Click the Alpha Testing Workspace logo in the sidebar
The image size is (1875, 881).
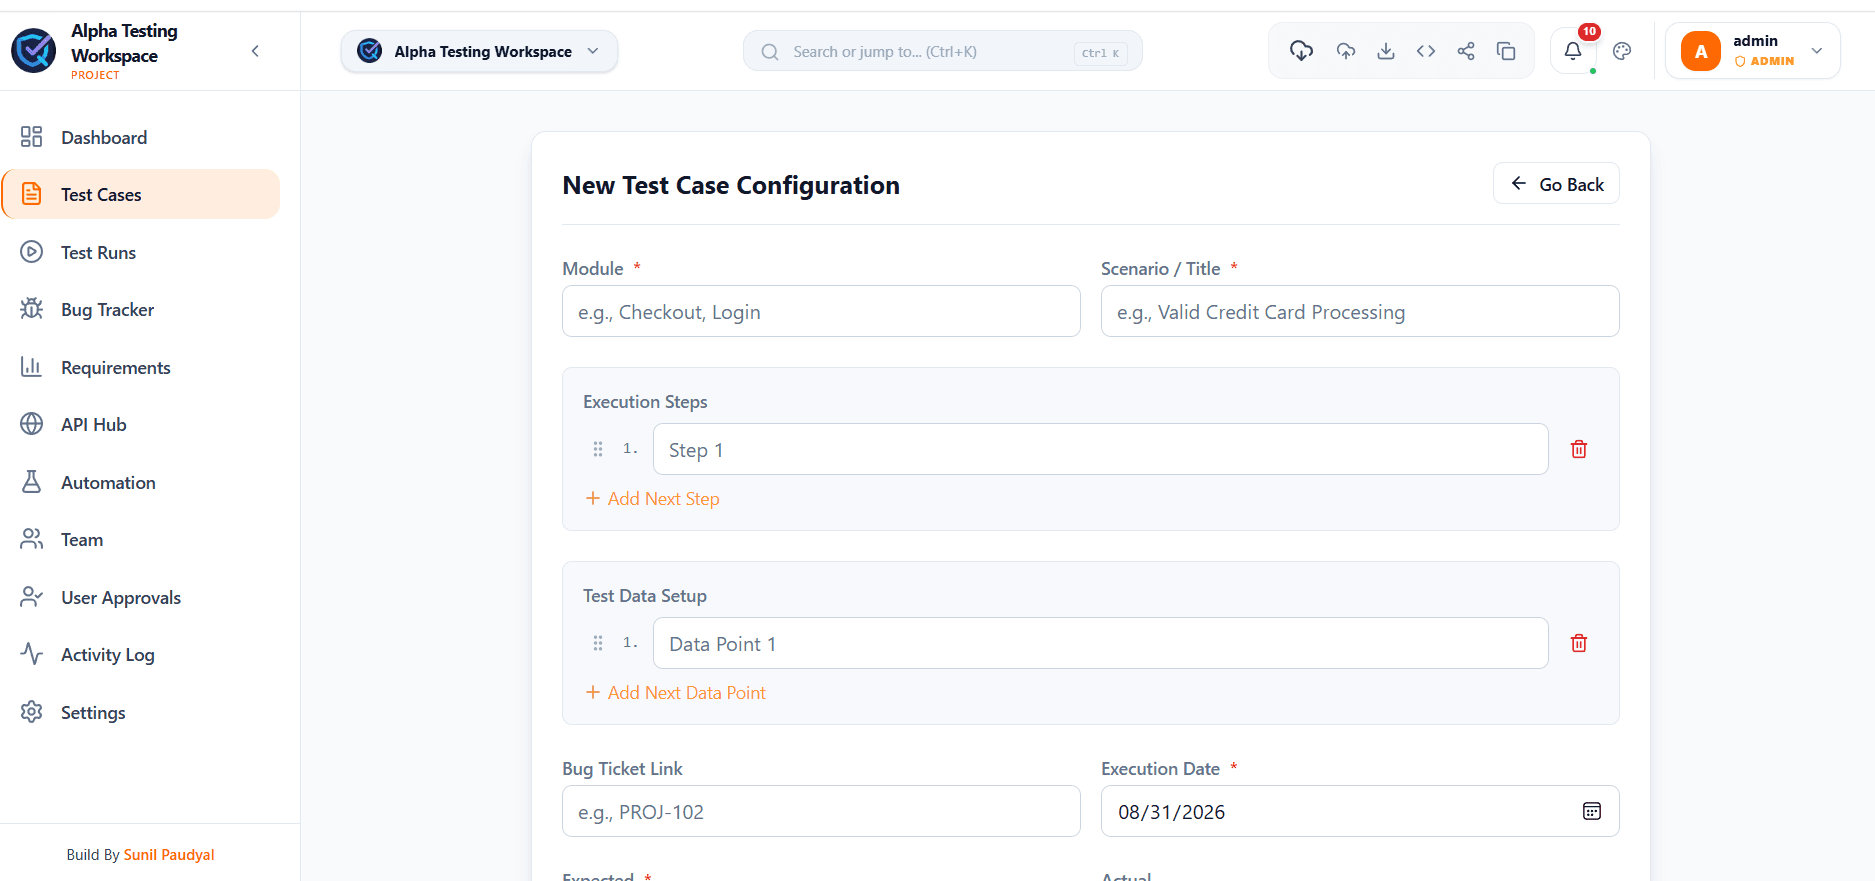[x=34, y=50]
